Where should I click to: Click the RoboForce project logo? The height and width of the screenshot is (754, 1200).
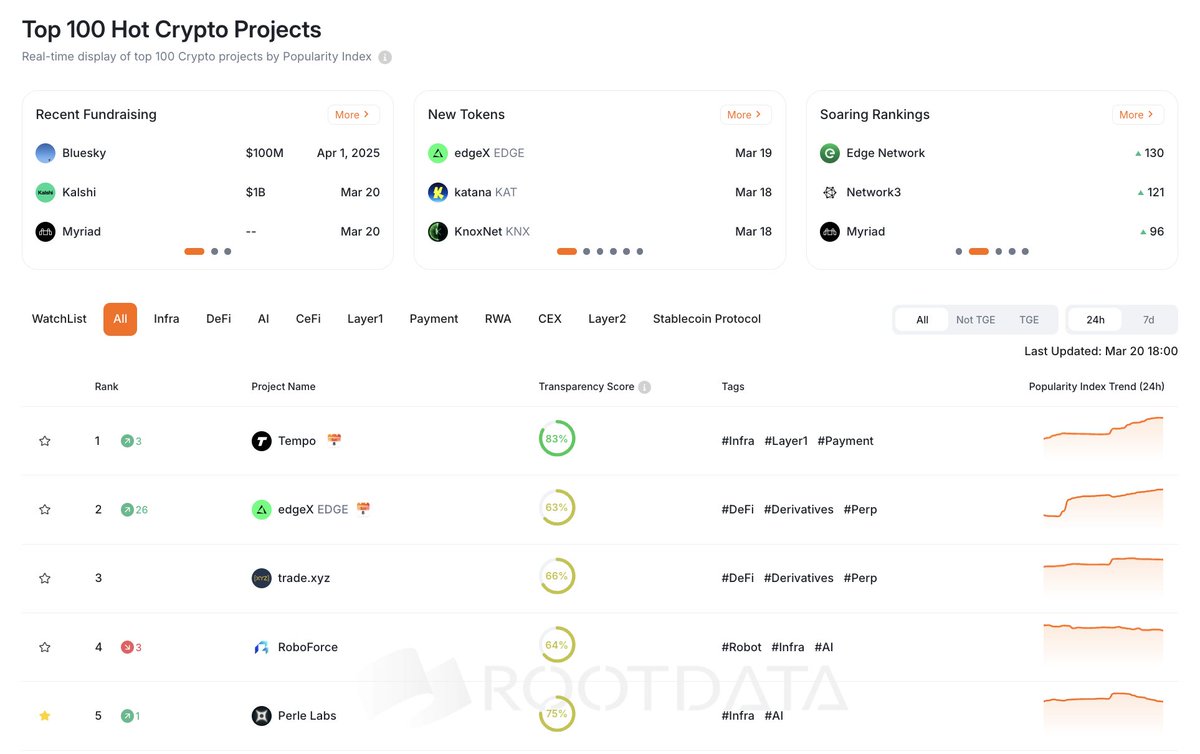[261, 647]
